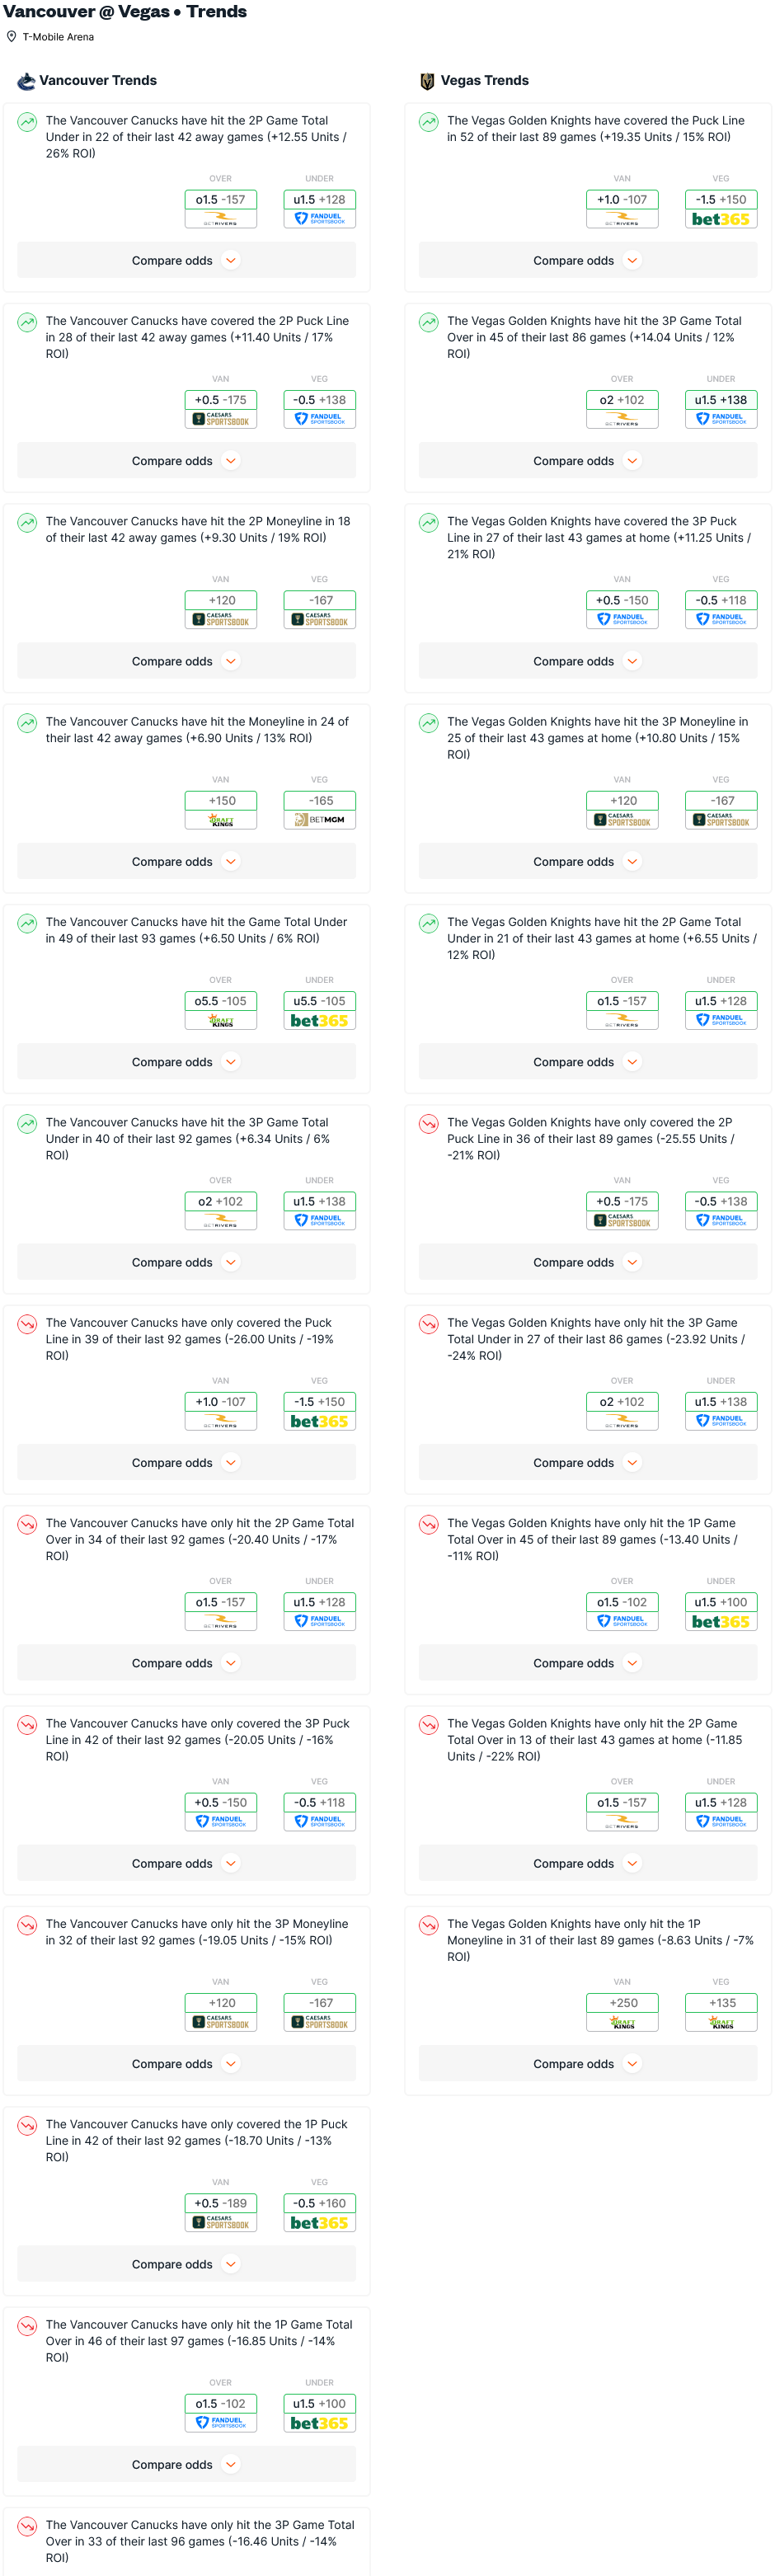Image resolution: width=775 pixels, height=2576 pixels.
Task: Choose the VEG +135 DraftKings 1P moneyline odds
Action: pyautogui.click(x=721, y=2012)
